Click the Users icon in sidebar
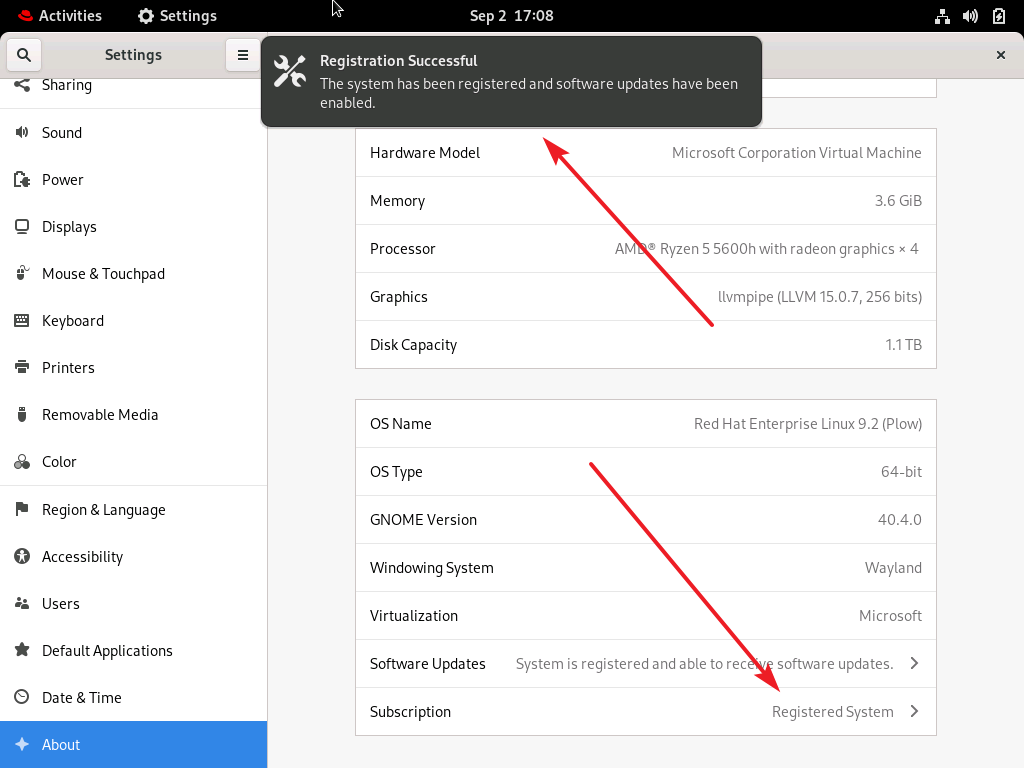This screenshot has height=768, width=1024. pyautogui.click(x=22, y=603)
